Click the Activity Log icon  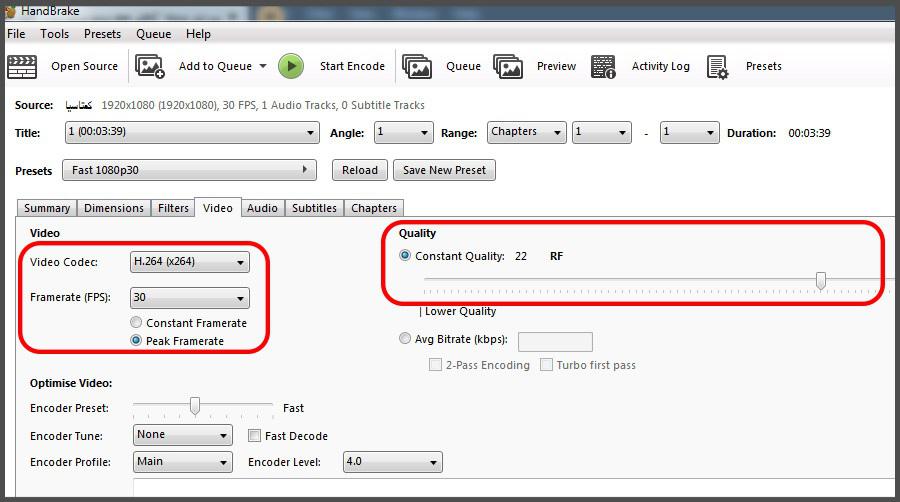(603, 67)
